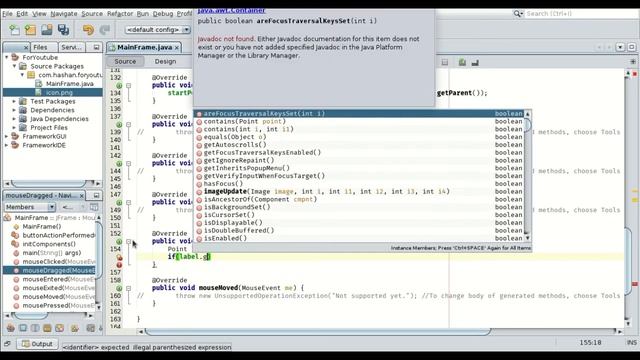This screenshot has width=640, height=360.
Task: Select the MainFrame() constructor in Navigator
Action: coord(42,227)
